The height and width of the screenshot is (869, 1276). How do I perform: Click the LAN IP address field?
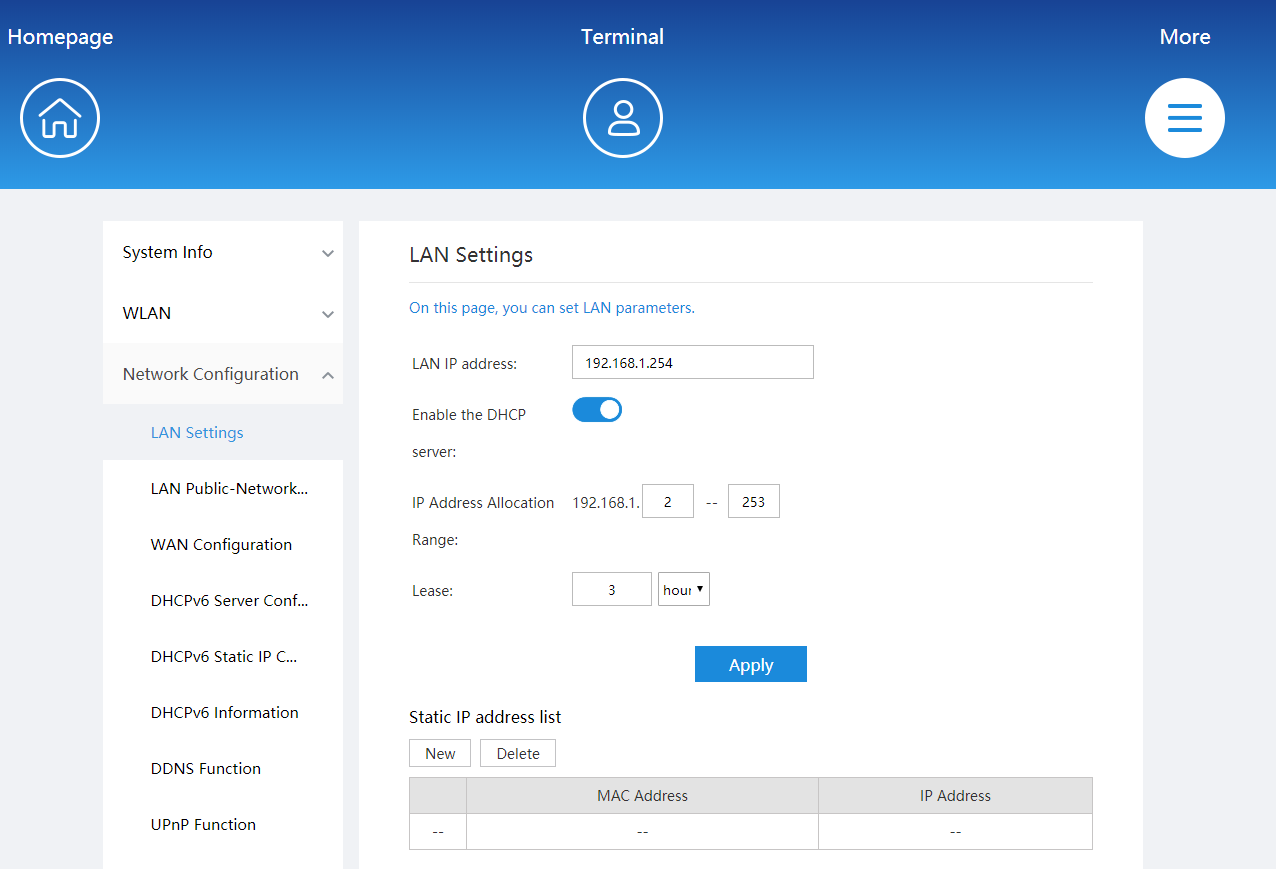693,362
